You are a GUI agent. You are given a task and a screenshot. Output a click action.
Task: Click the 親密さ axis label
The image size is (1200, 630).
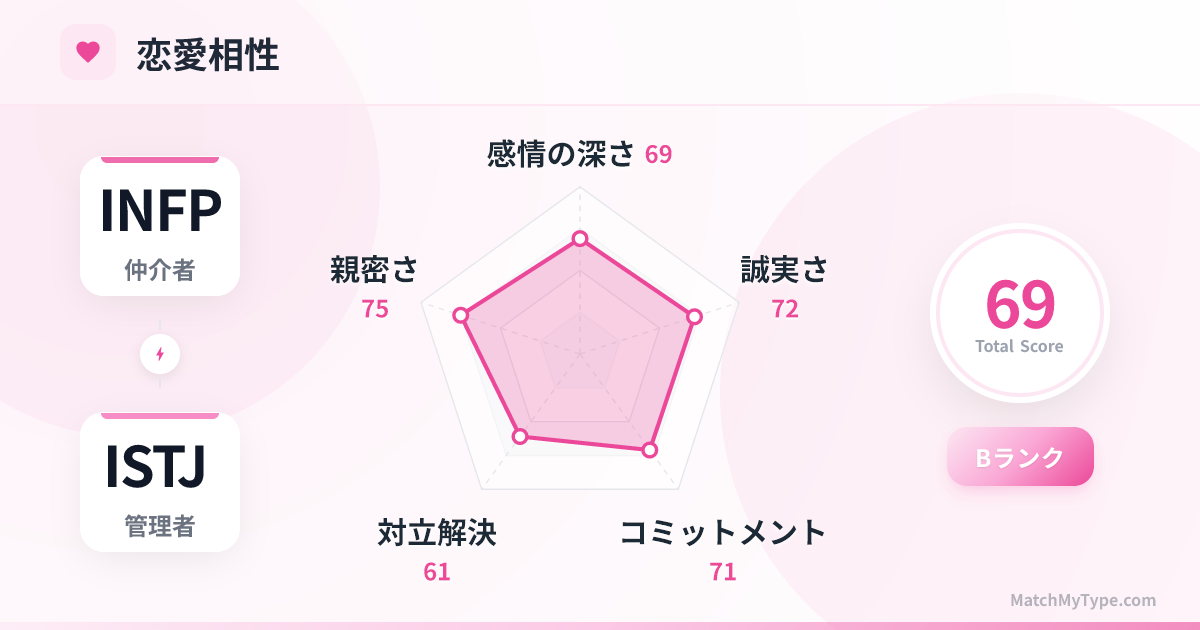click(x=374, y=270)
